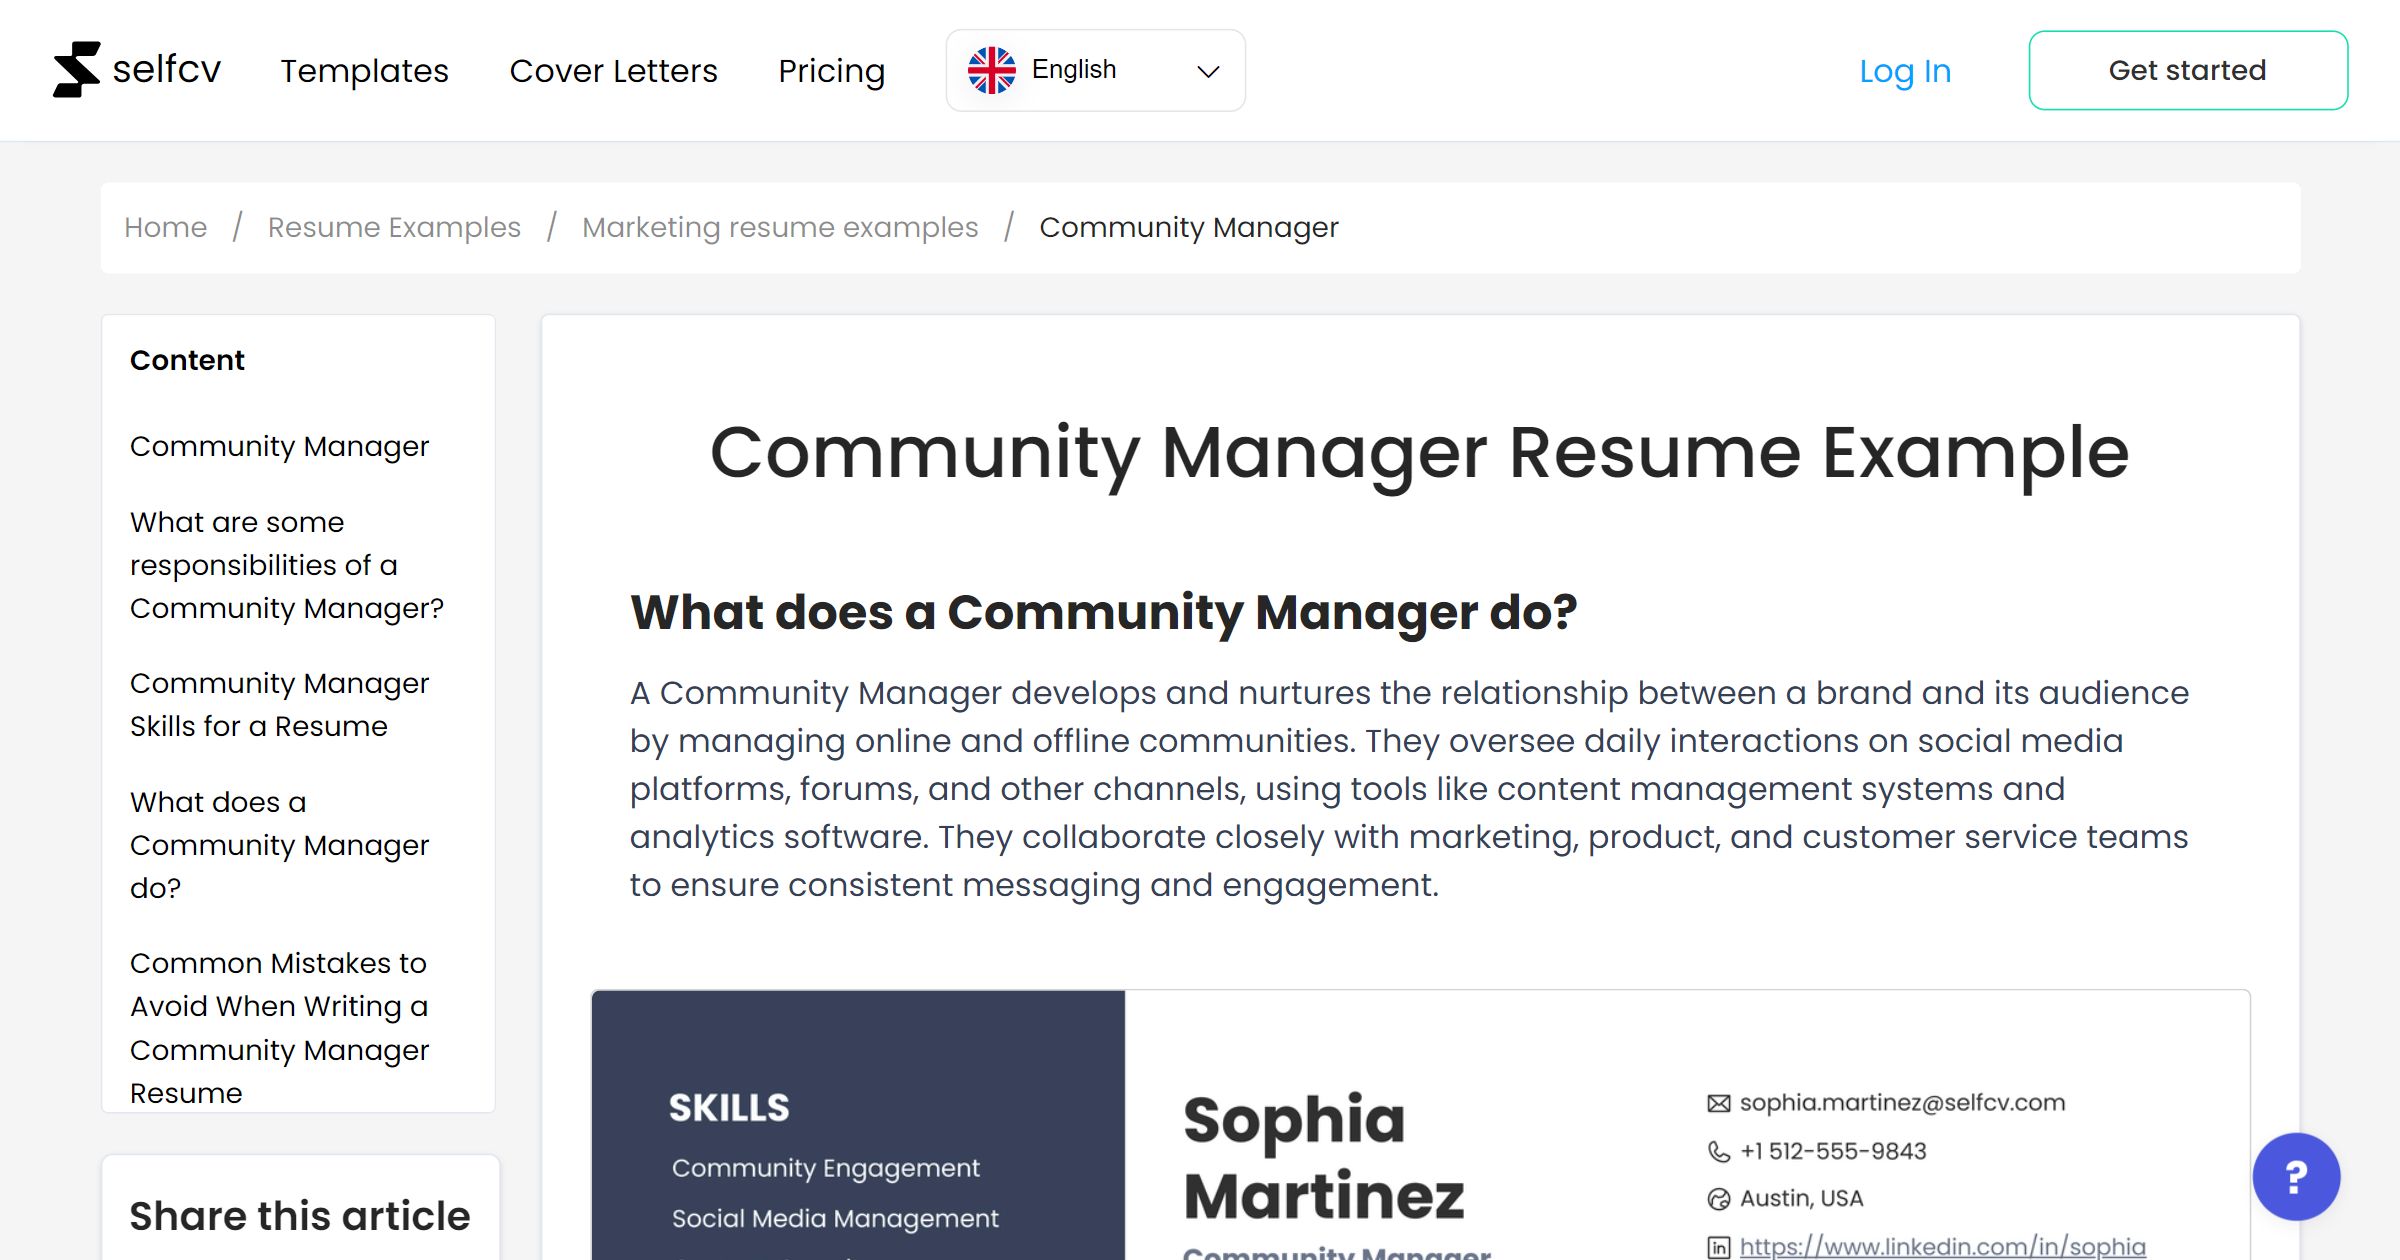
Task: Click the British flag icon
Action: 993,68
